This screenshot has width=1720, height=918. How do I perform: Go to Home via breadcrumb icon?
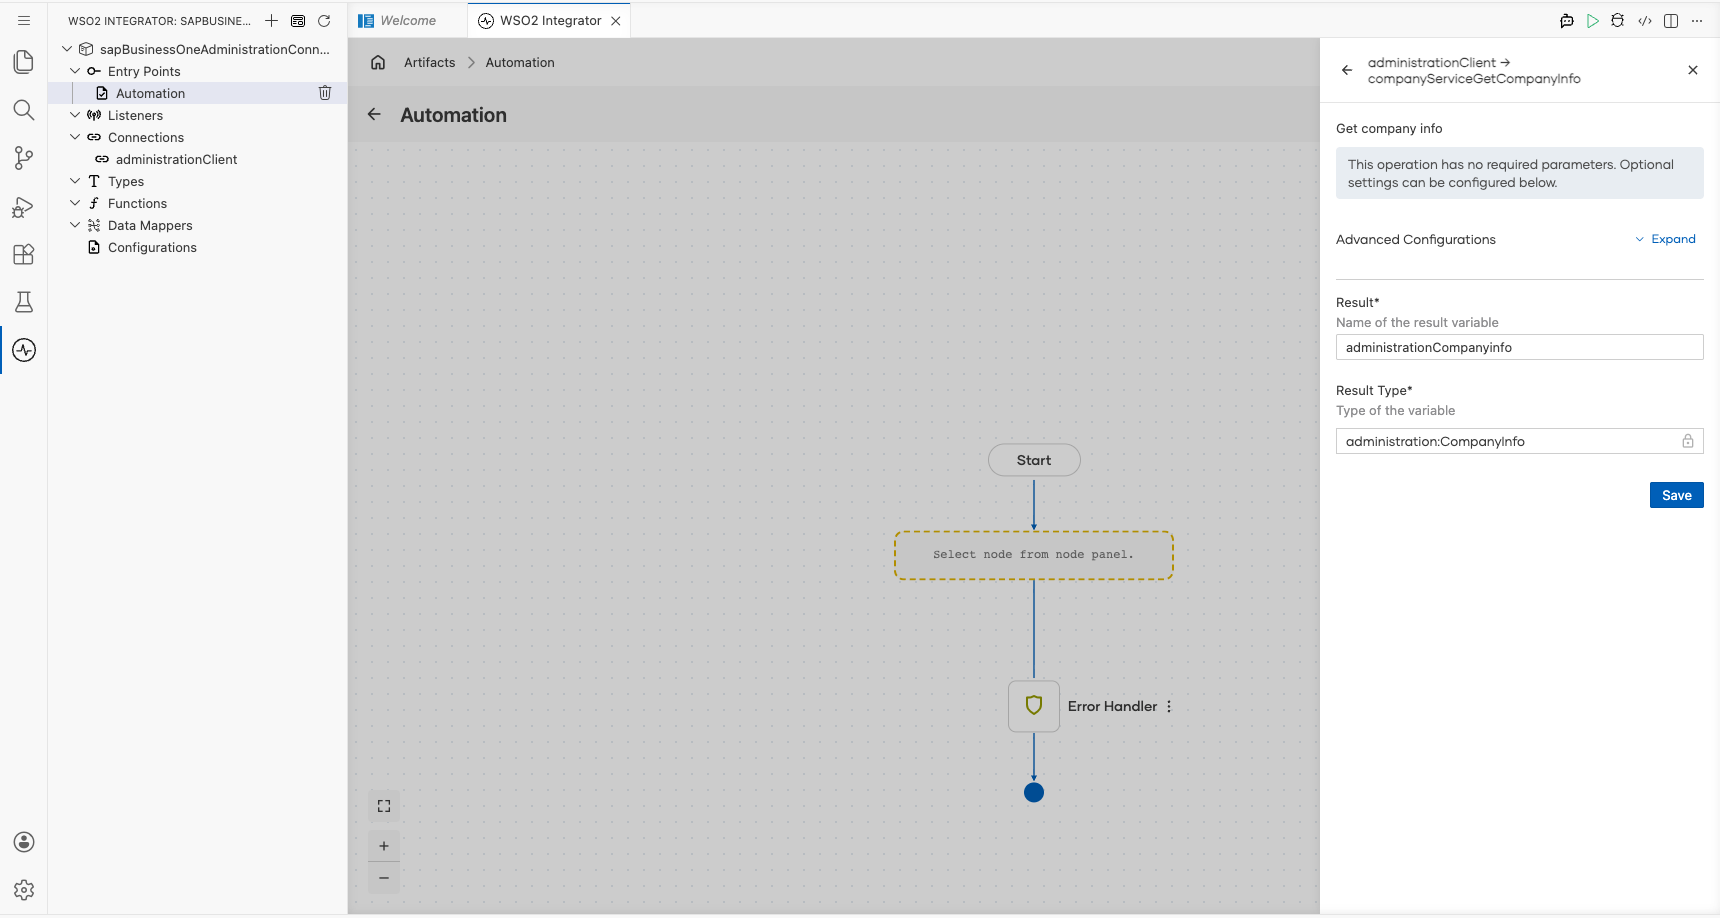coord(378,62)
